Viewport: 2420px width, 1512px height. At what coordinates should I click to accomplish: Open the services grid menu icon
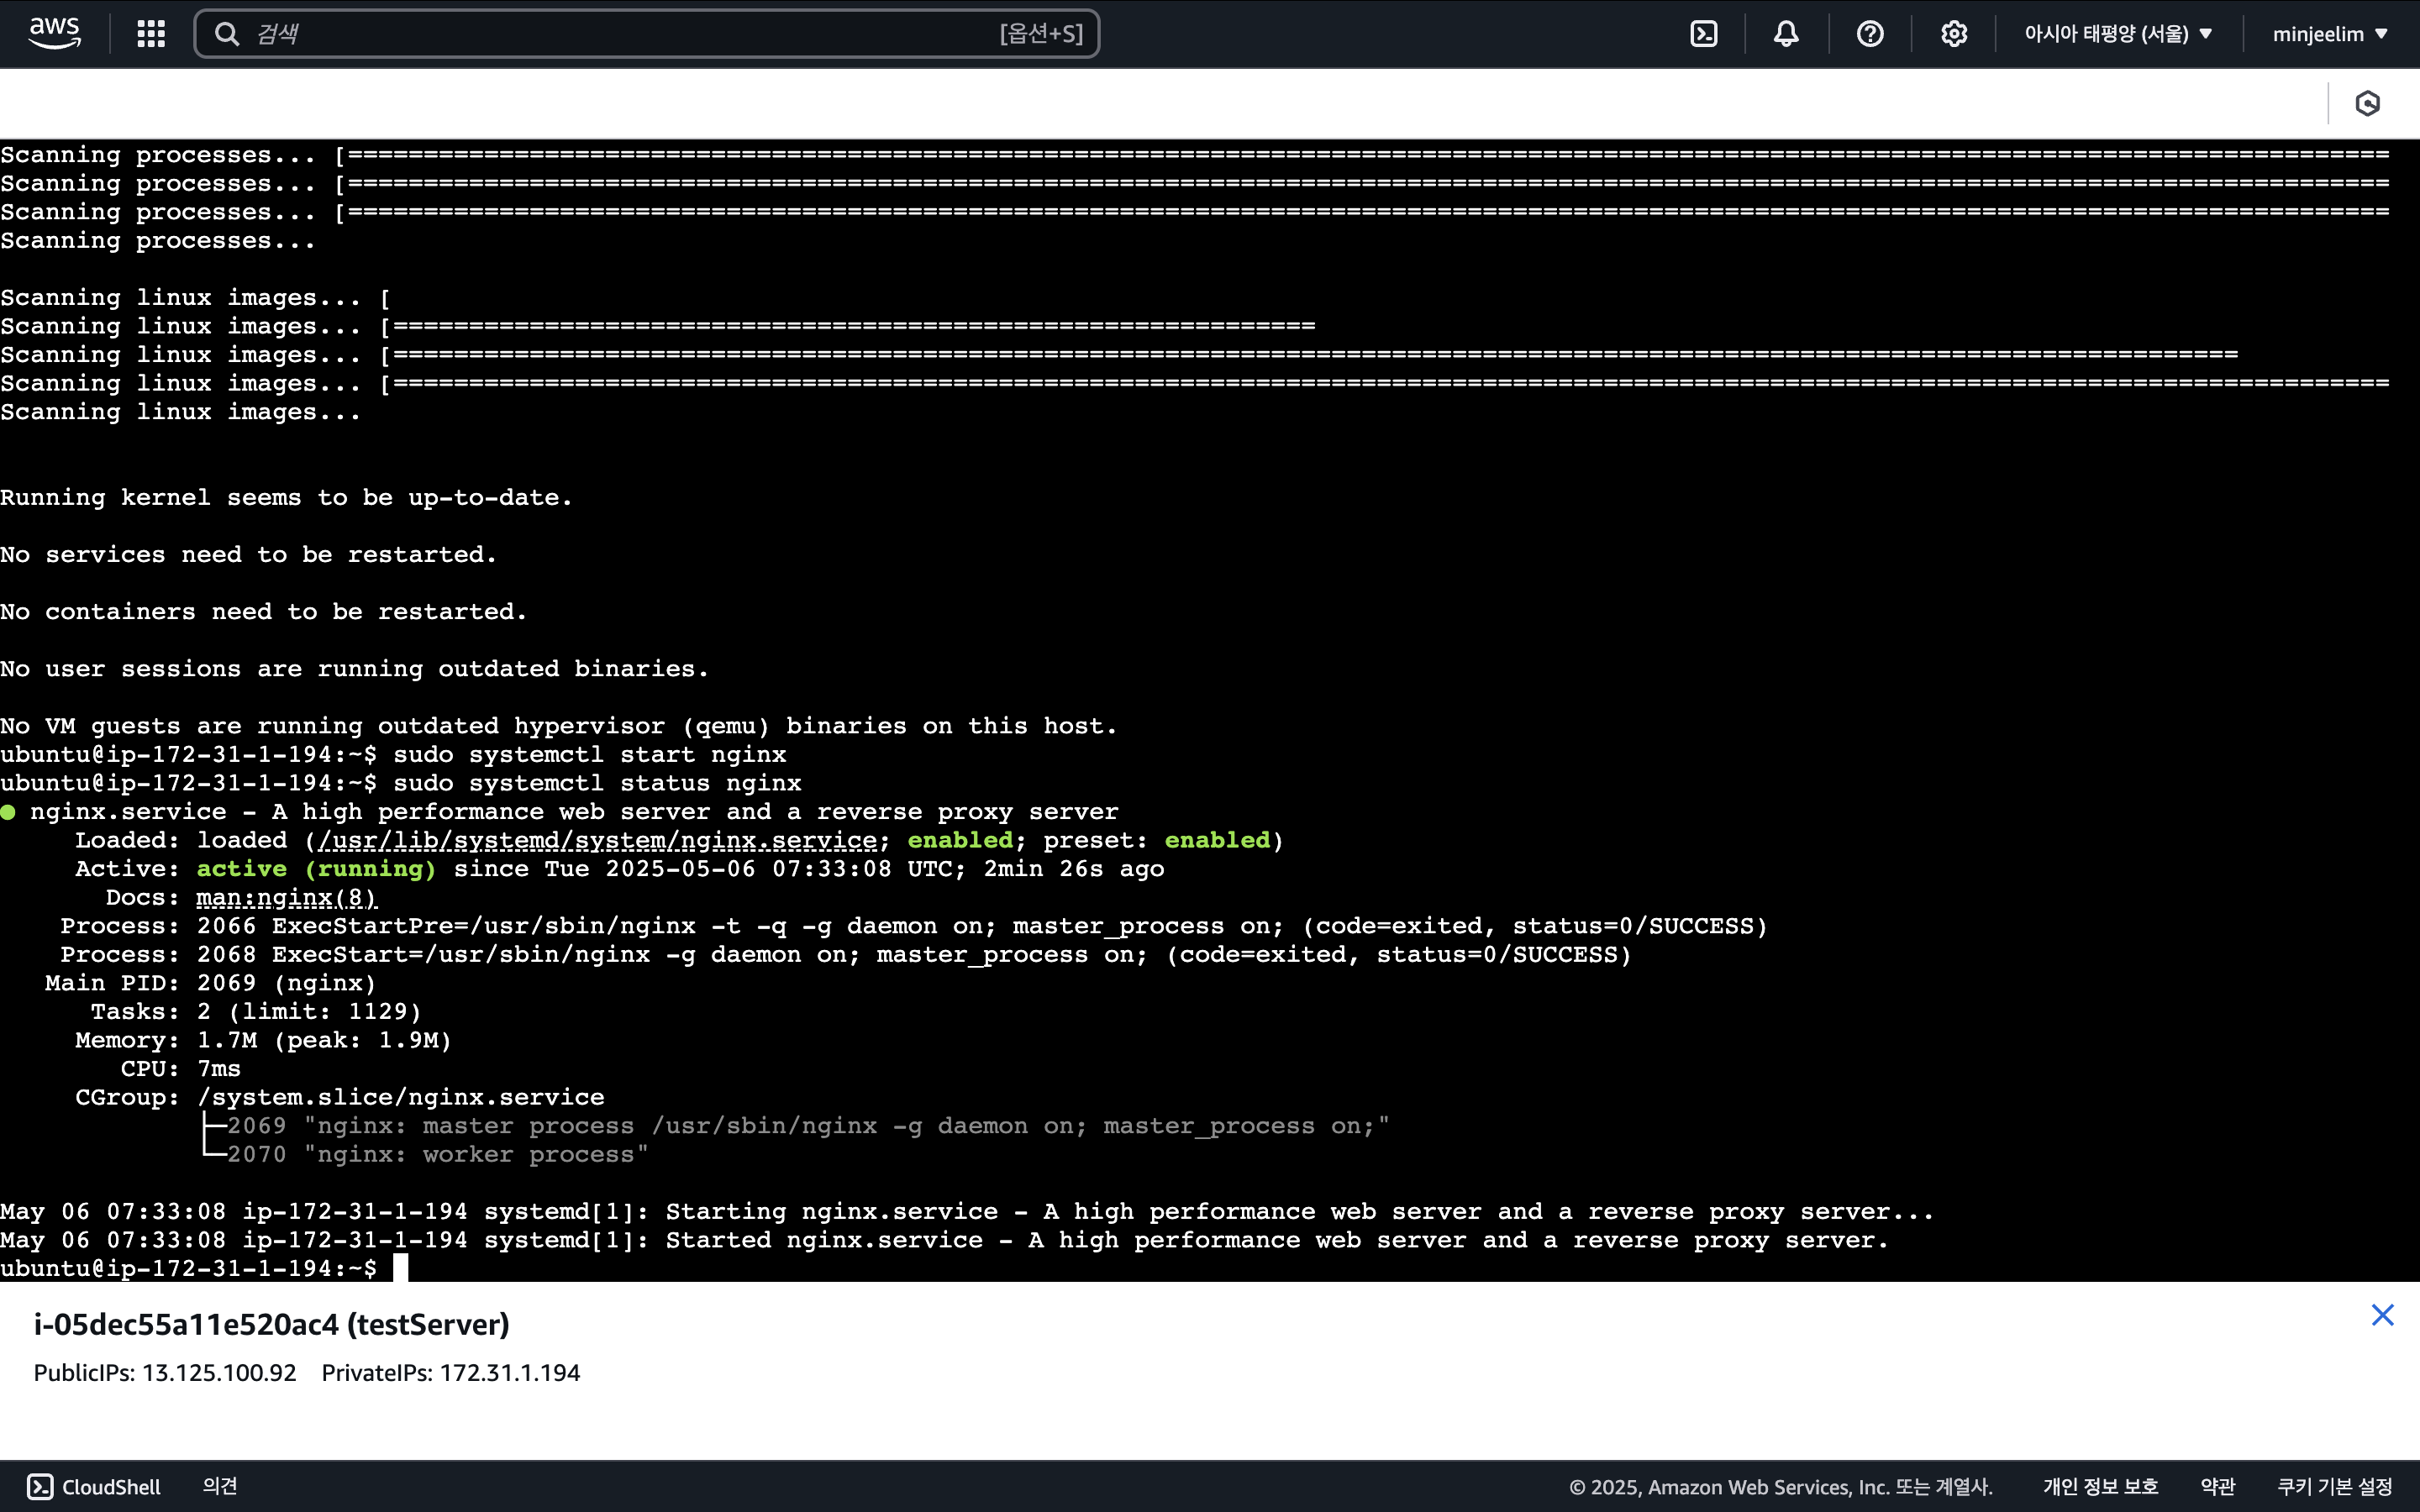click(151, 34)
